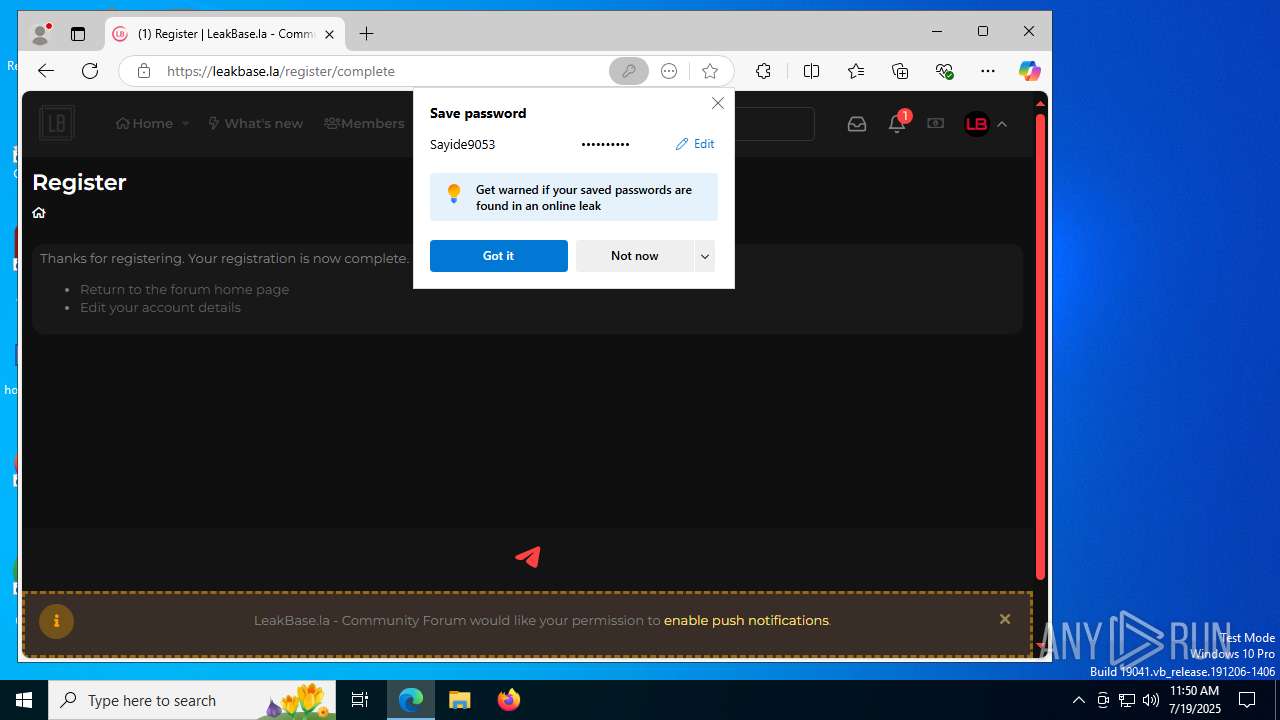Open the tab actions menu icon

pyautogui.click(x=78, y=34)
